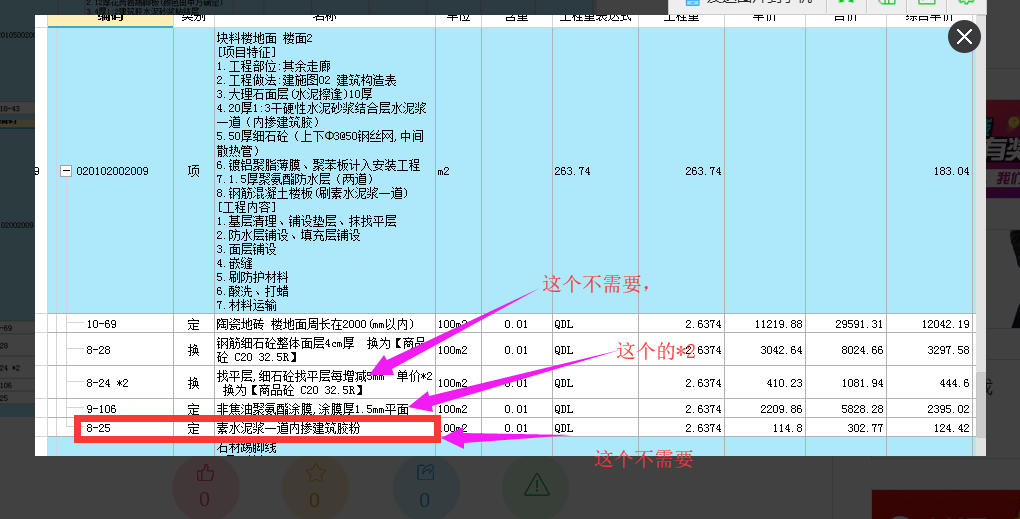Click the 0.01 content value in row 10-69
1020x519 pixels.
coord(516,324)
